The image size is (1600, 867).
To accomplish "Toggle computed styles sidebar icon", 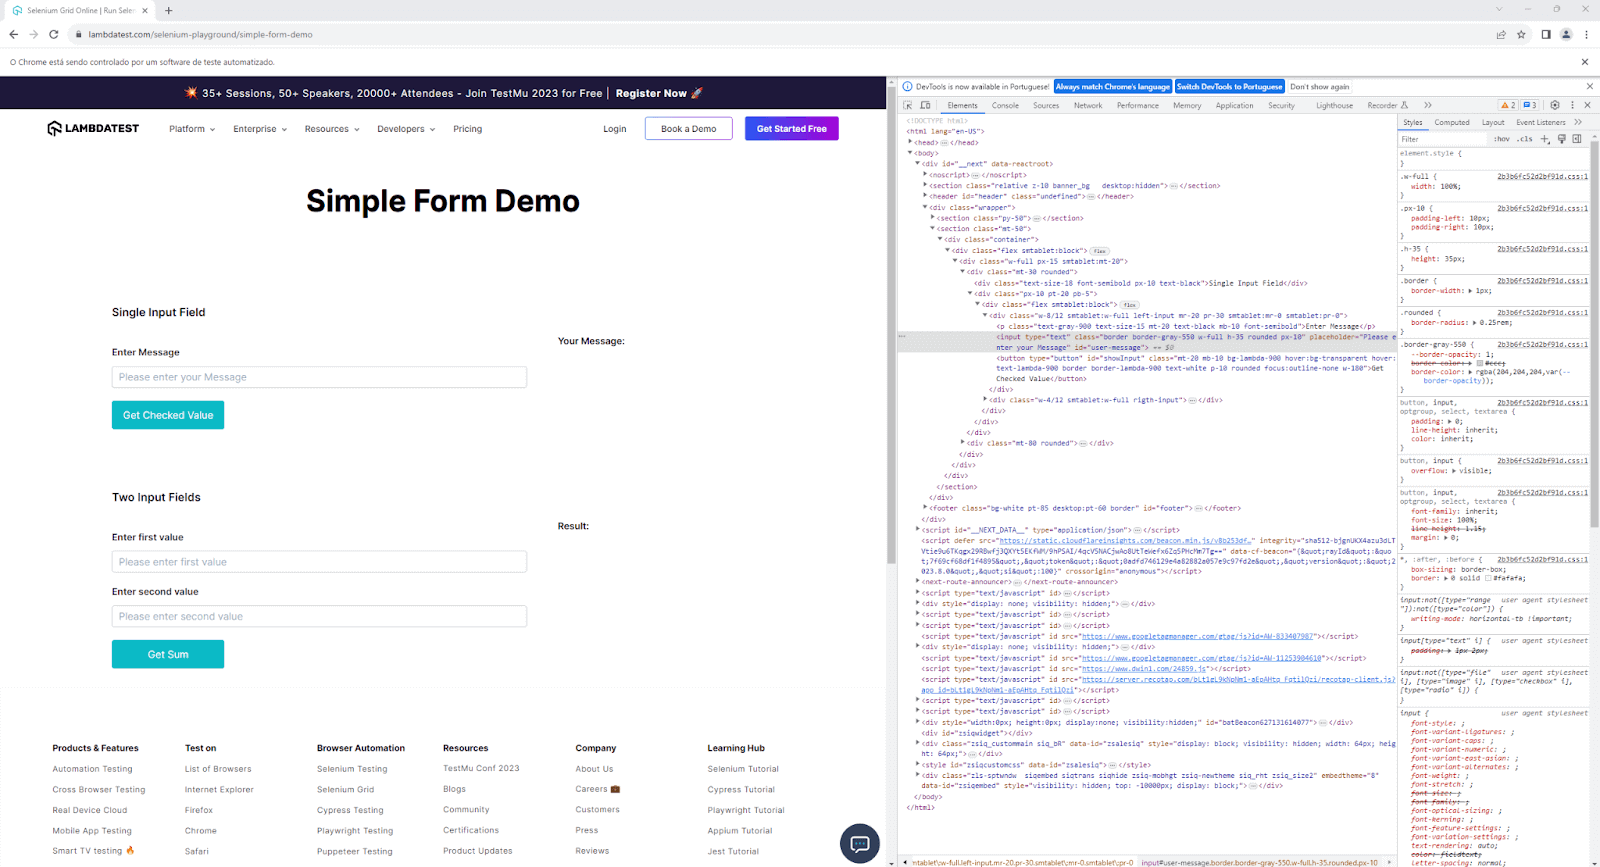I will pyautogui.click(x=1577, y=139).
